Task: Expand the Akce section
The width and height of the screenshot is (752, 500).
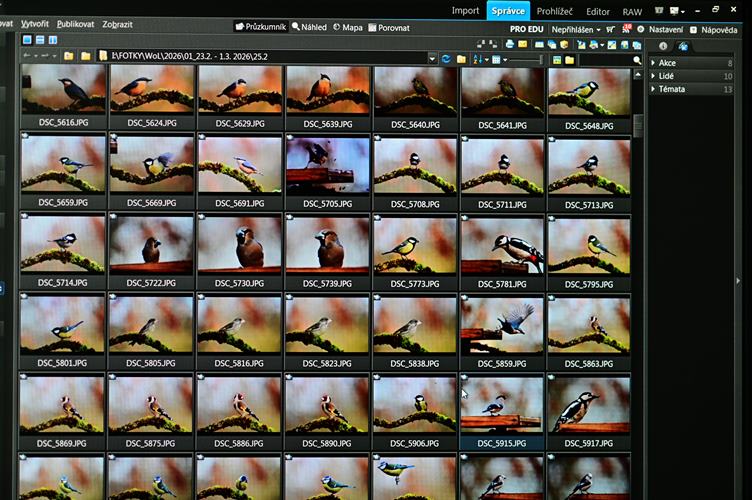Action: (666, 63)
